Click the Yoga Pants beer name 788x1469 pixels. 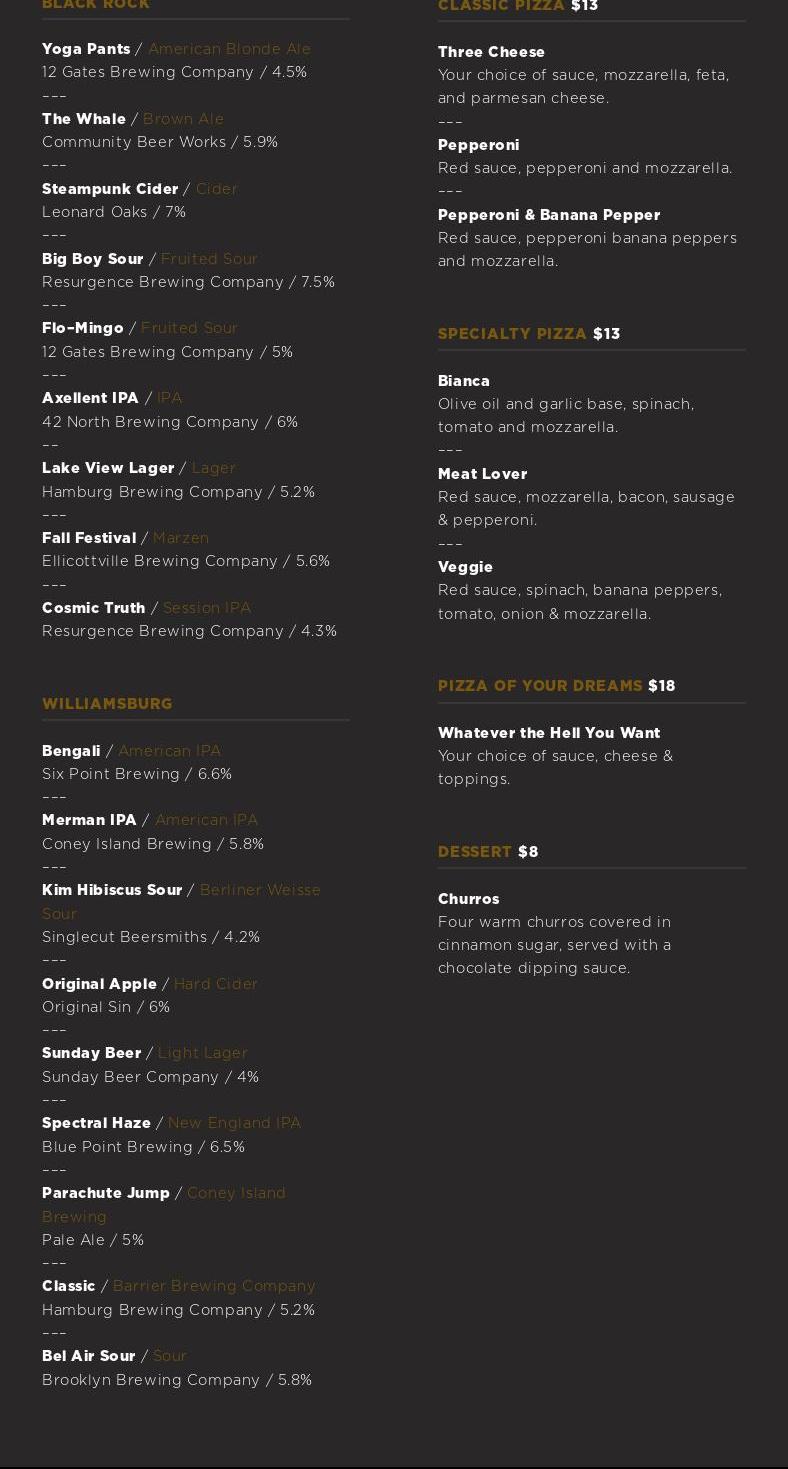point(86,49)
